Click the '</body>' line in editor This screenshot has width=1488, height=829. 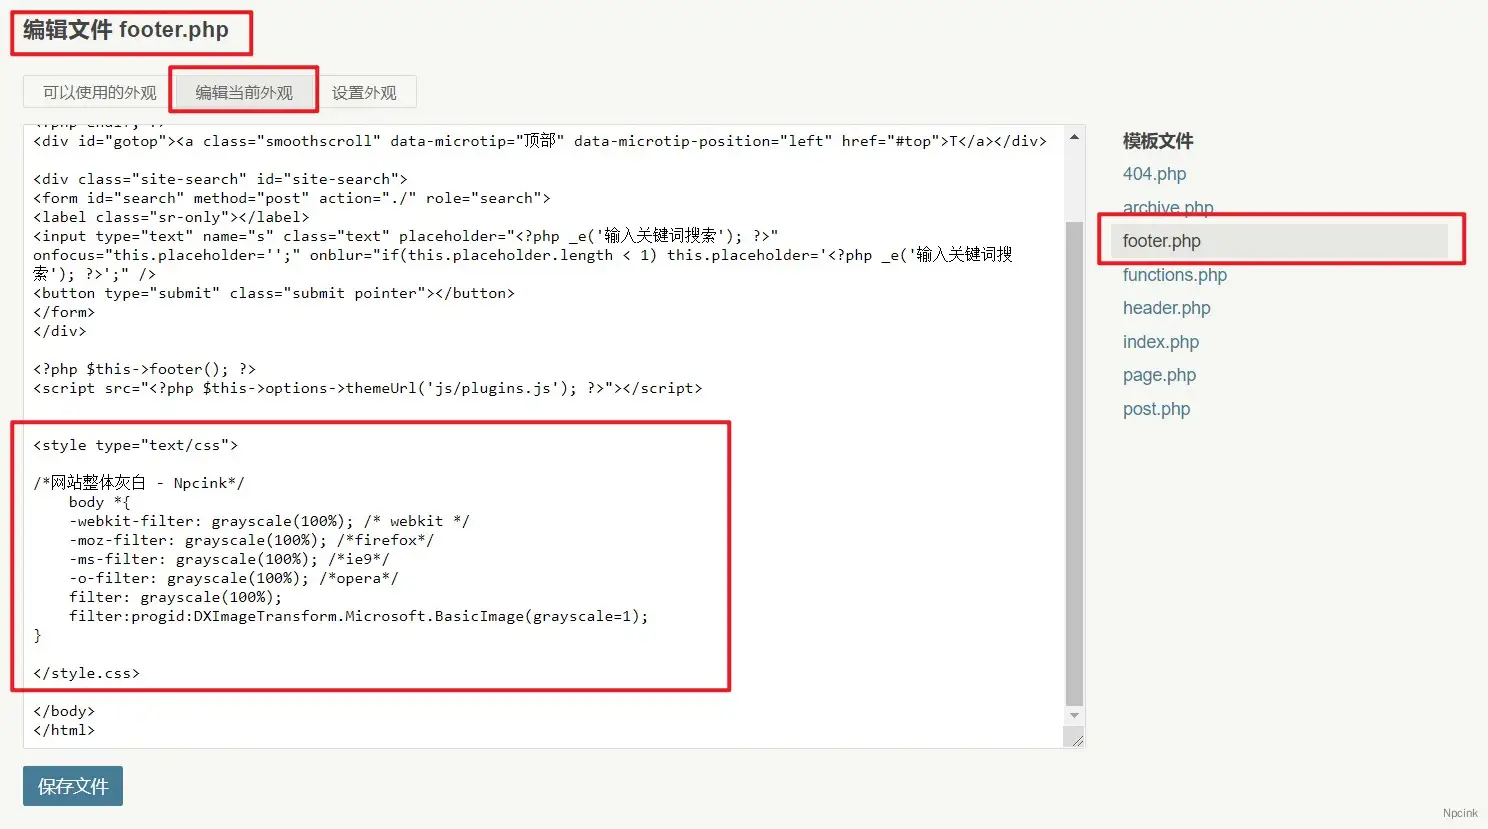[x=64, y=711]
